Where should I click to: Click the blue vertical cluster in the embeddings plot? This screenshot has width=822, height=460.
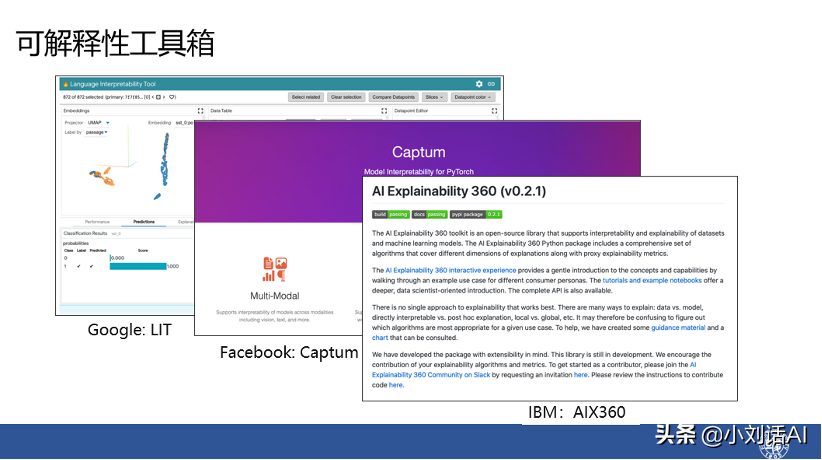(165, 159)
